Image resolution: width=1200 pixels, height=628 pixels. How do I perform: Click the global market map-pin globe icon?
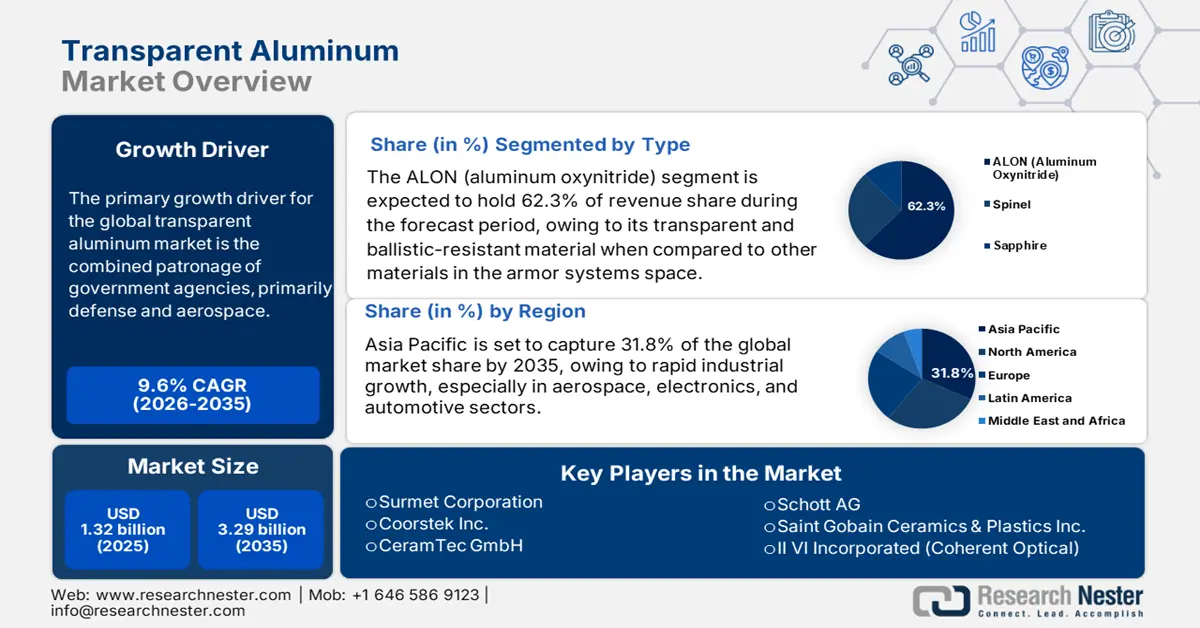pyautogui.click(x=1044, y=66)
